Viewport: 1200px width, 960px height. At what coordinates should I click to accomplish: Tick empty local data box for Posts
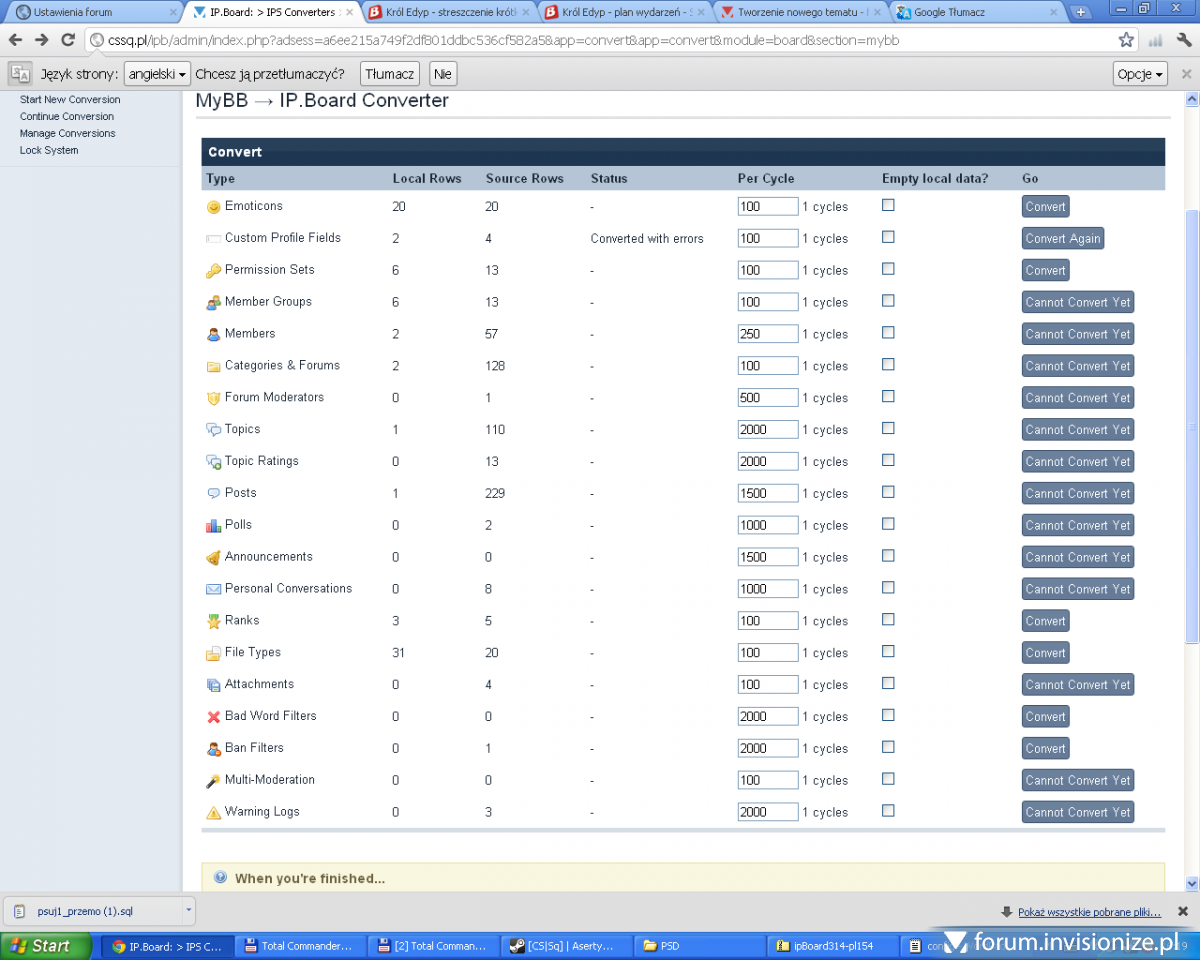(888, 492)
